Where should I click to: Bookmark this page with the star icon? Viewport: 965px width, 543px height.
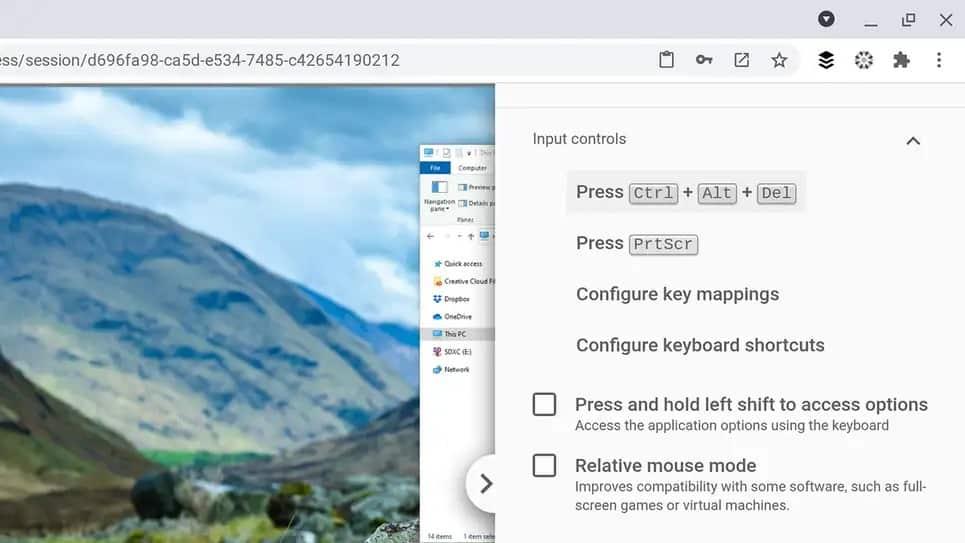(x=779, y=60)
